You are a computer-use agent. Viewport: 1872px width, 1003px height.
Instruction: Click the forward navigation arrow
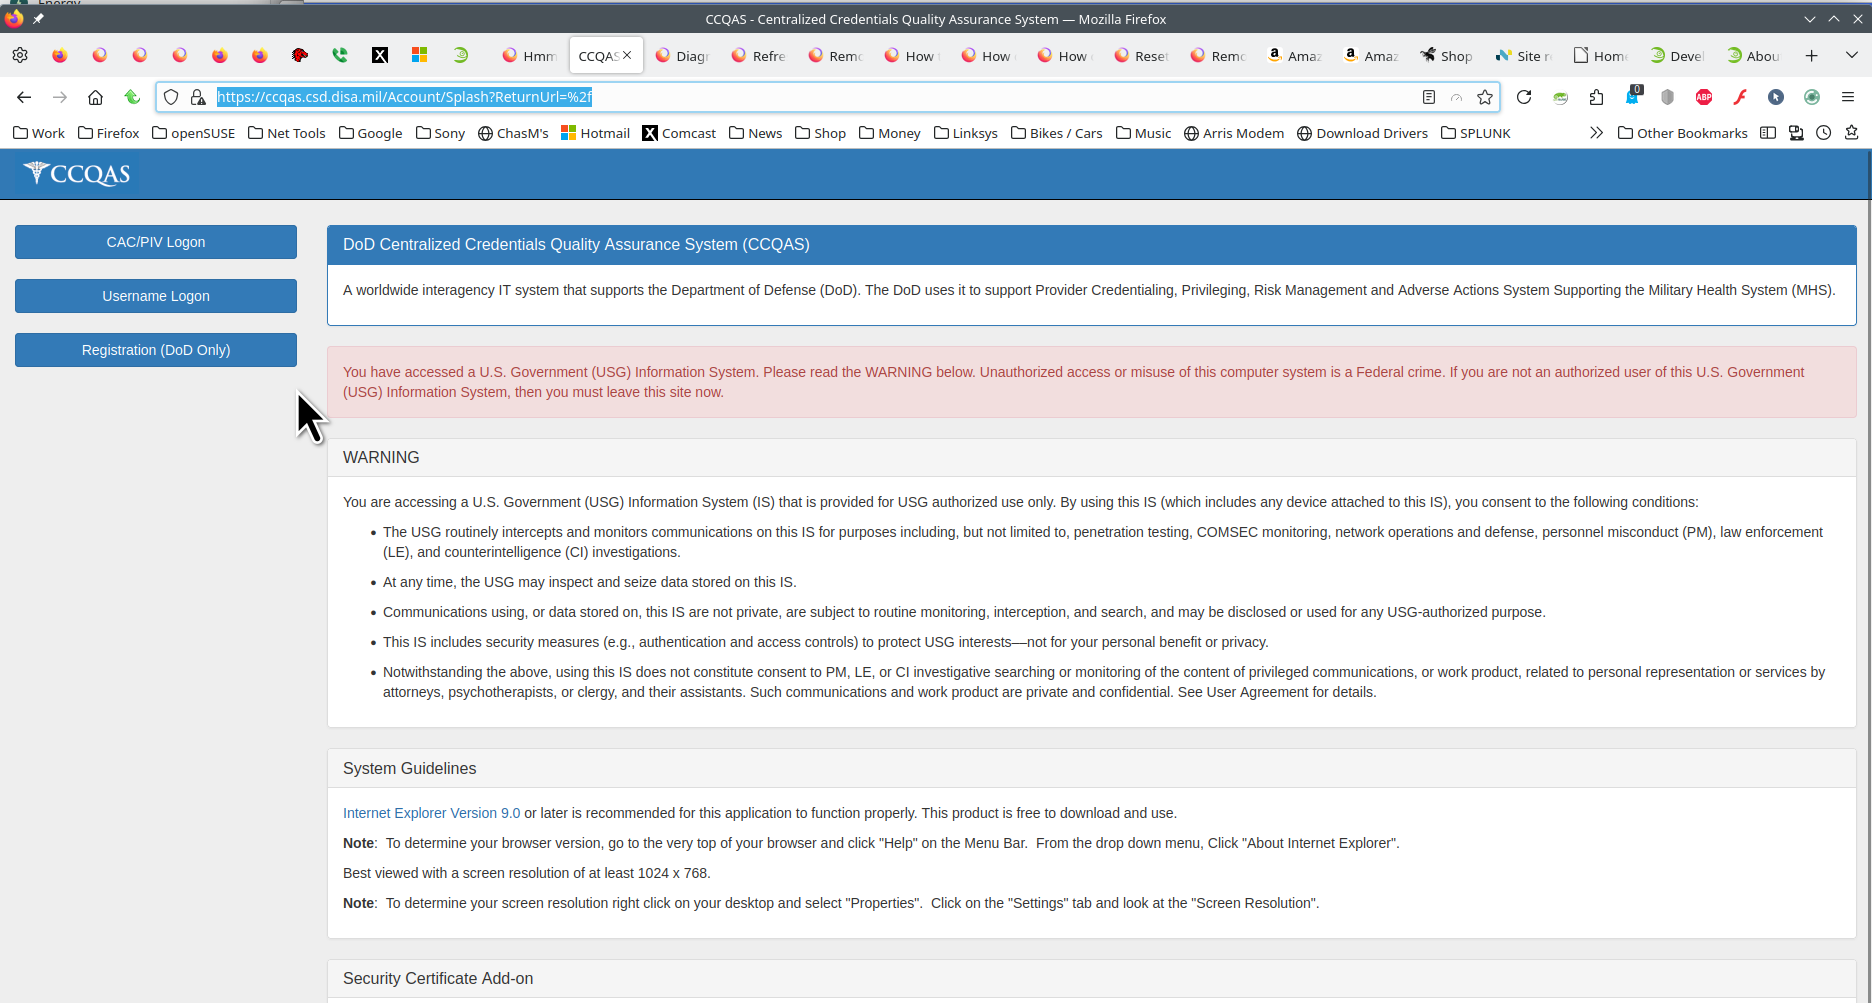click(60, 97)
